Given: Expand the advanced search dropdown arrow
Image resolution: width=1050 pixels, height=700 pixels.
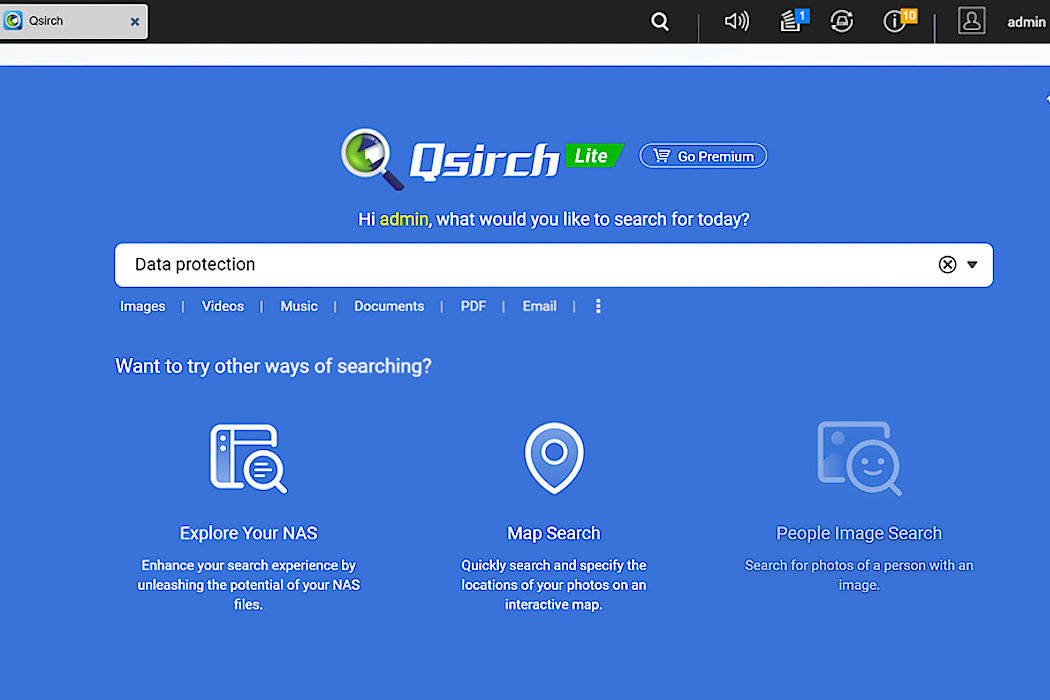Looking at the screenshot, I should [x=972, y=265].
